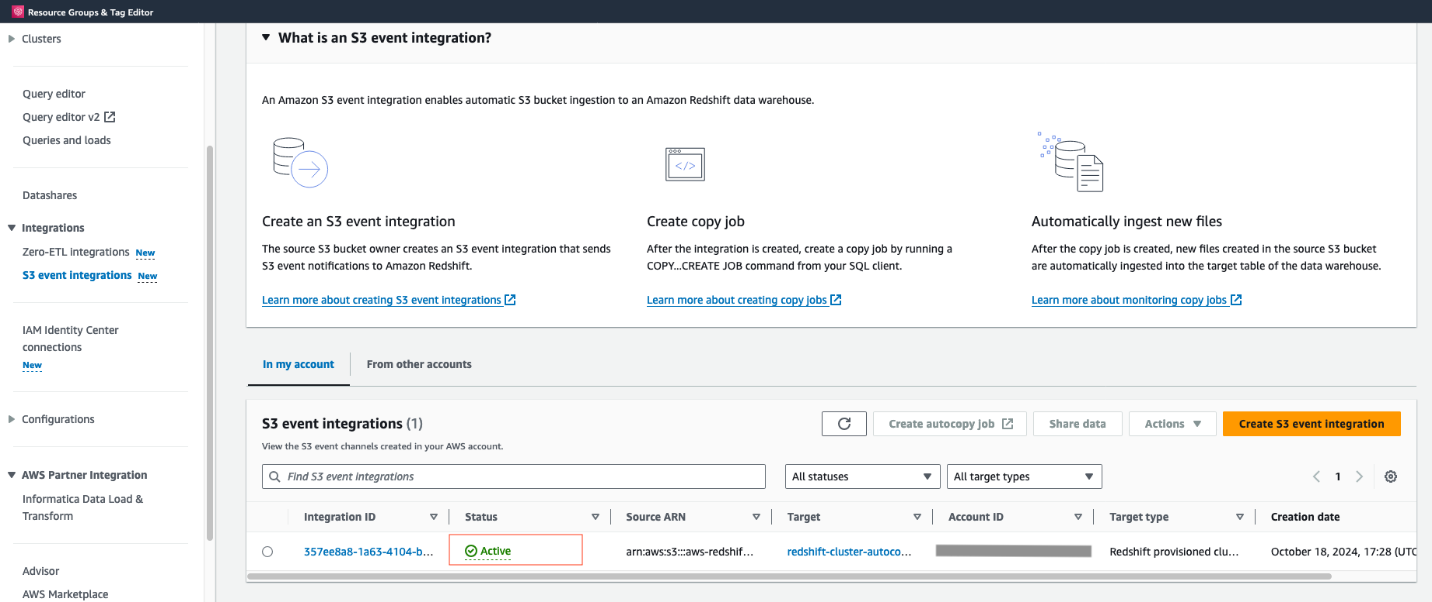Click page number 1 in pagination
This screenshot has height=602, width=1432.
point(1338,477)
